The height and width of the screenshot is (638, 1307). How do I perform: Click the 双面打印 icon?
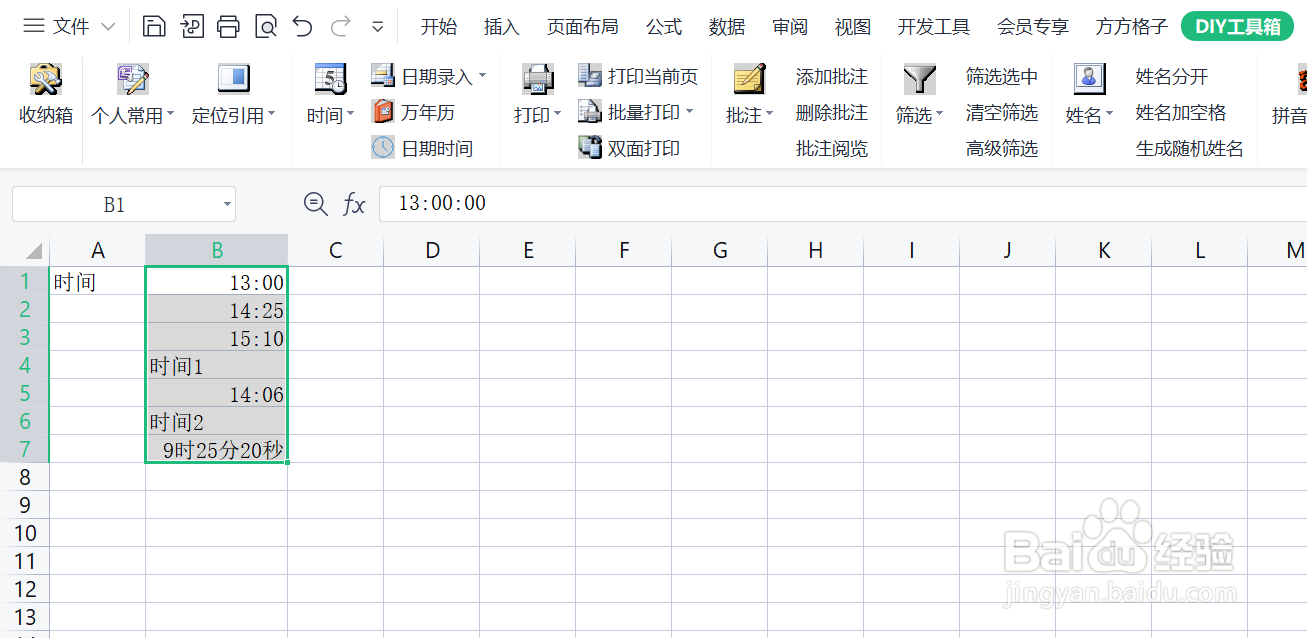(590, 148)
